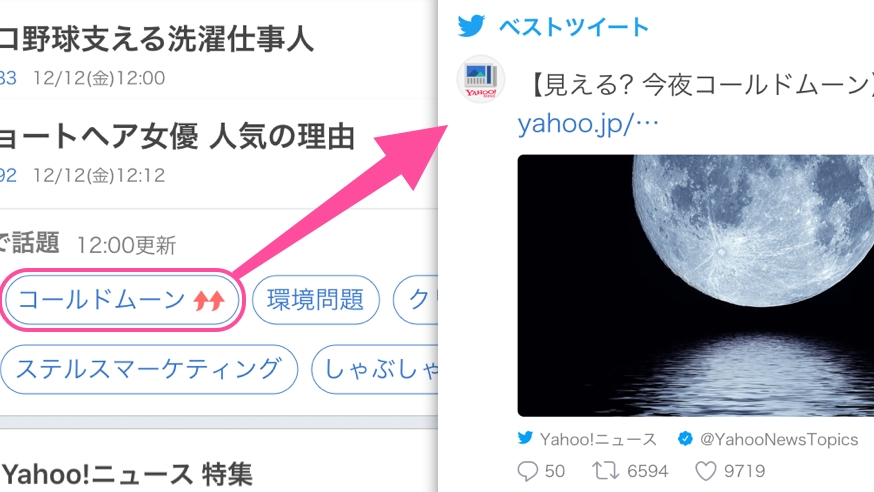This screenshot has width=874, height=492.
Task: Select the 環境問題 trending tag
Action: 315,300
